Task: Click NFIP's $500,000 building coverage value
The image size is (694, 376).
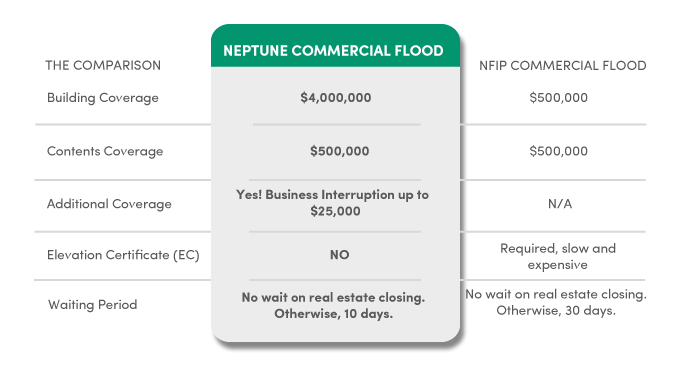Action: 559,97
